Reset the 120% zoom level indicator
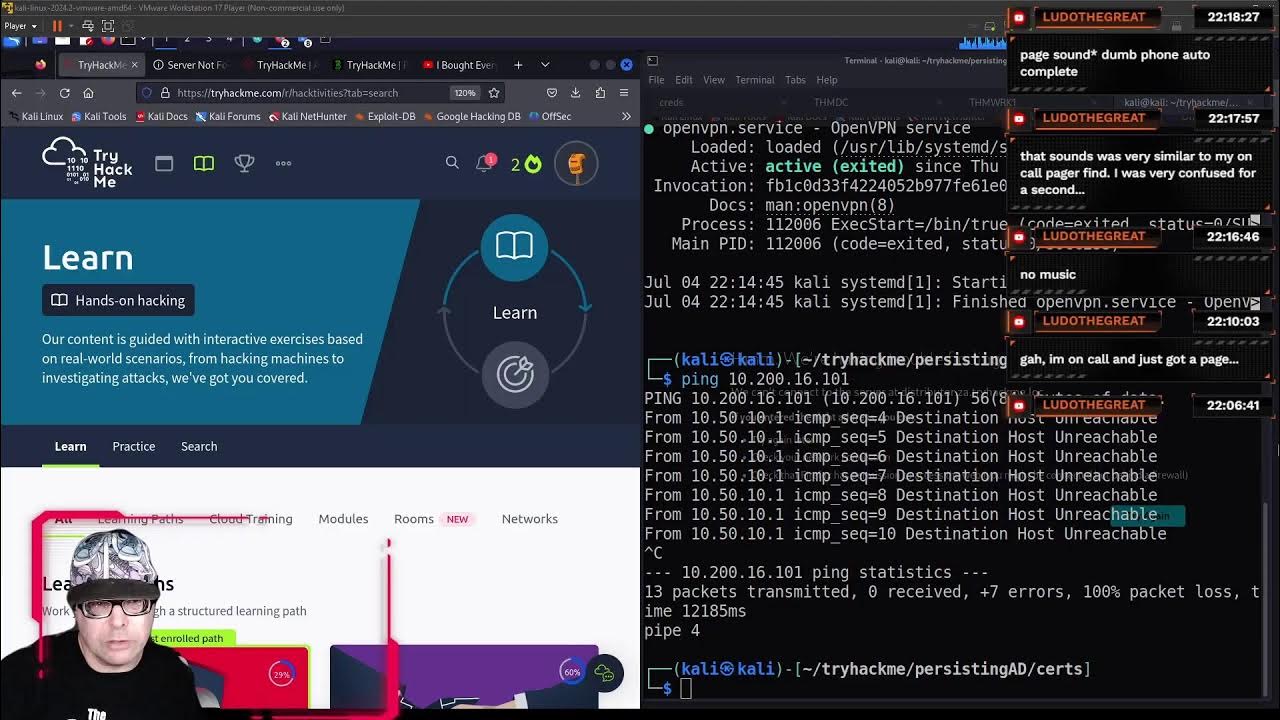 (x=464, y=92)
